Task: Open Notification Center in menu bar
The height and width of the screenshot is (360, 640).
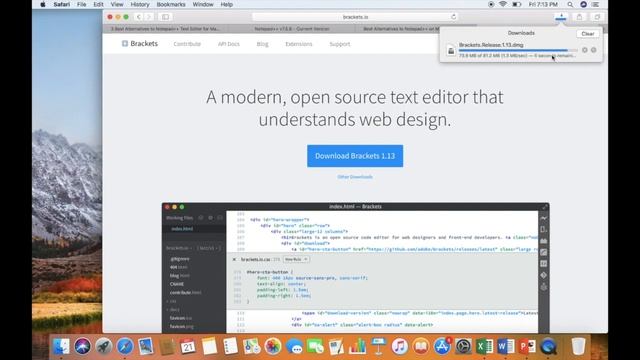Action: tap(596, 4)
